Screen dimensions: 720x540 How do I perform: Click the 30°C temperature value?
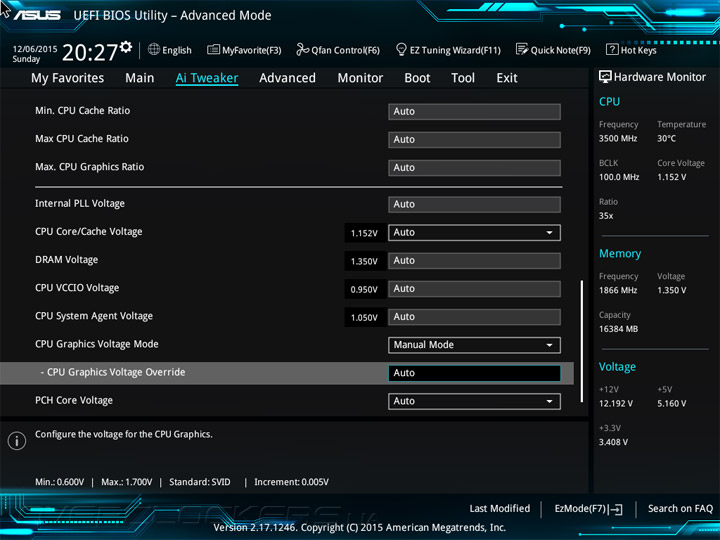[666, 138]
